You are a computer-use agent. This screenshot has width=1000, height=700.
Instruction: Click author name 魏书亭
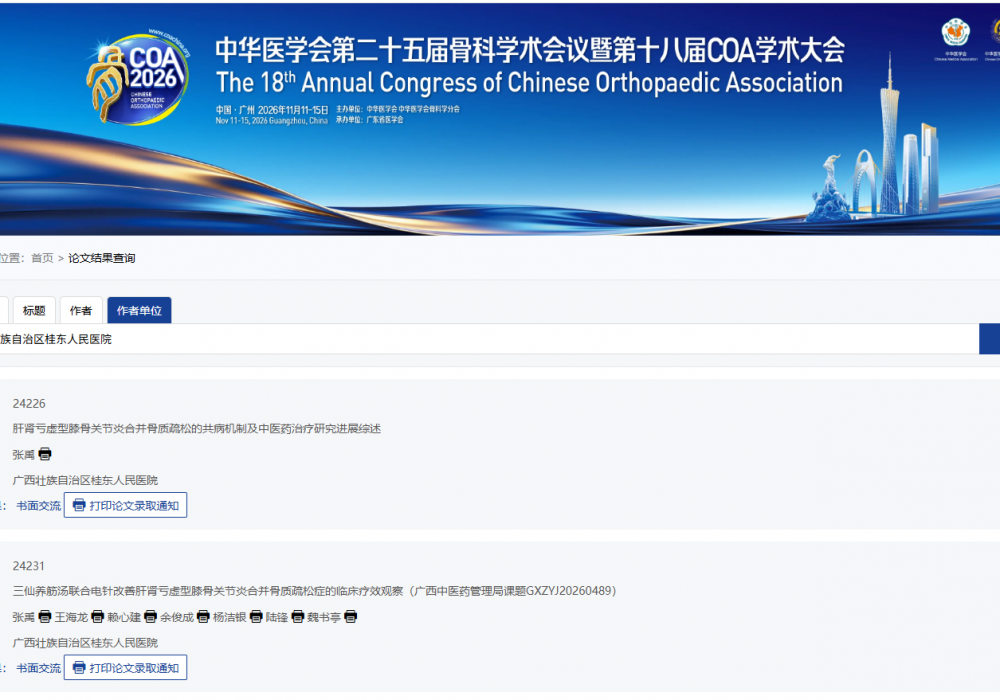(x=324, y=617)
